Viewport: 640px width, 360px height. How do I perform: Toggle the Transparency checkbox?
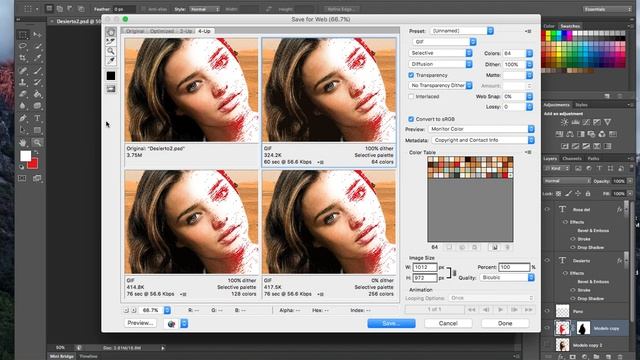pos(411,75)
